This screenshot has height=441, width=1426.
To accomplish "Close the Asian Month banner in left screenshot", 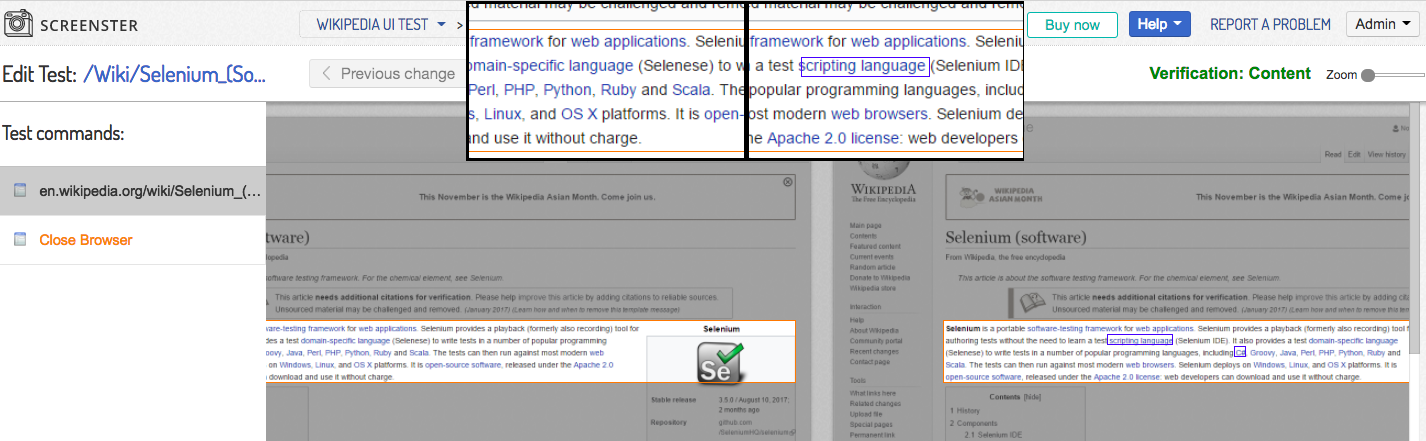I will coord(788,182).
